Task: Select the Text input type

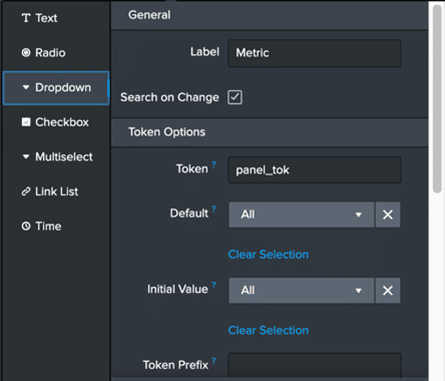Action: pyautogui.click(x=56, y=18)
